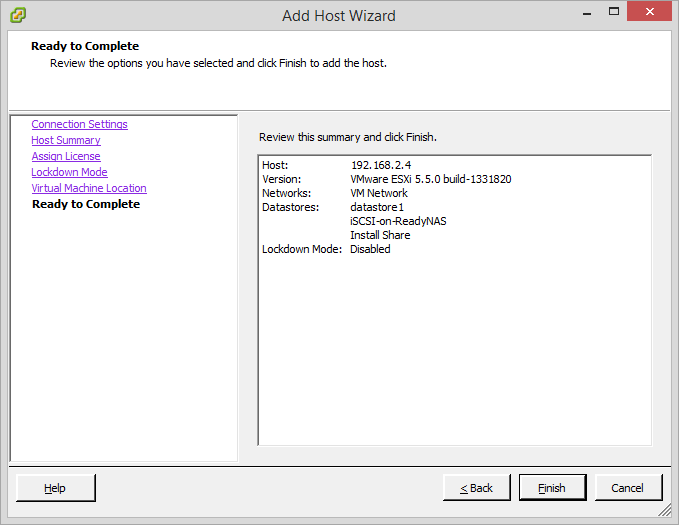Click the iSCSI-on-ReadyNAS datastore entry
The height and width of the screenshot is (525, 679).
coord(398,221)
